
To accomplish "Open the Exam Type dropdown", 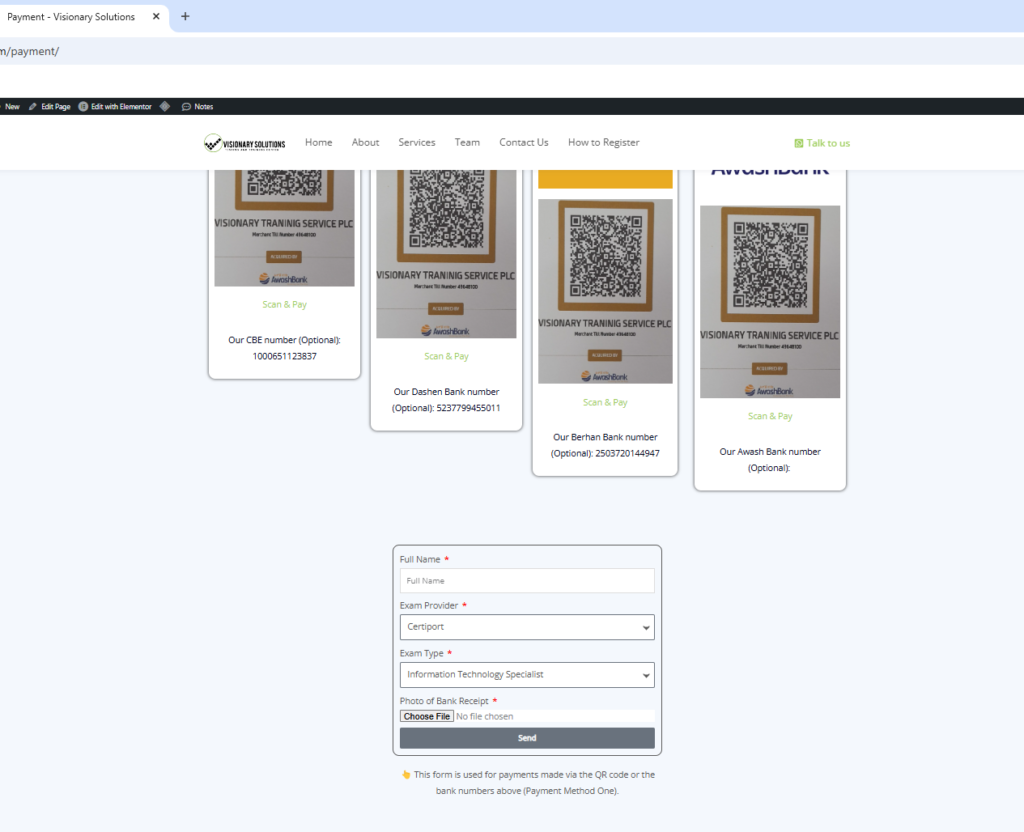I will 527,675.
